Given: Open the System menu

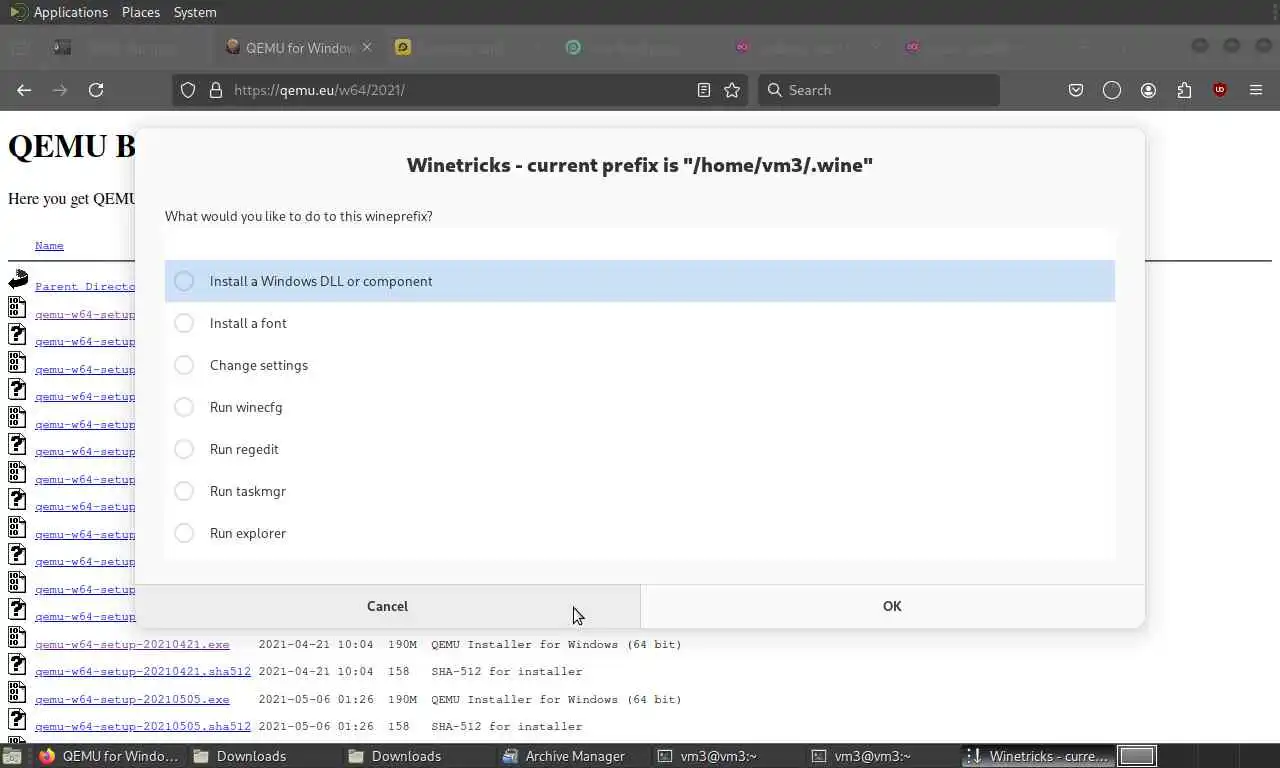Looking at the screenshot, I should pos(195,12).
